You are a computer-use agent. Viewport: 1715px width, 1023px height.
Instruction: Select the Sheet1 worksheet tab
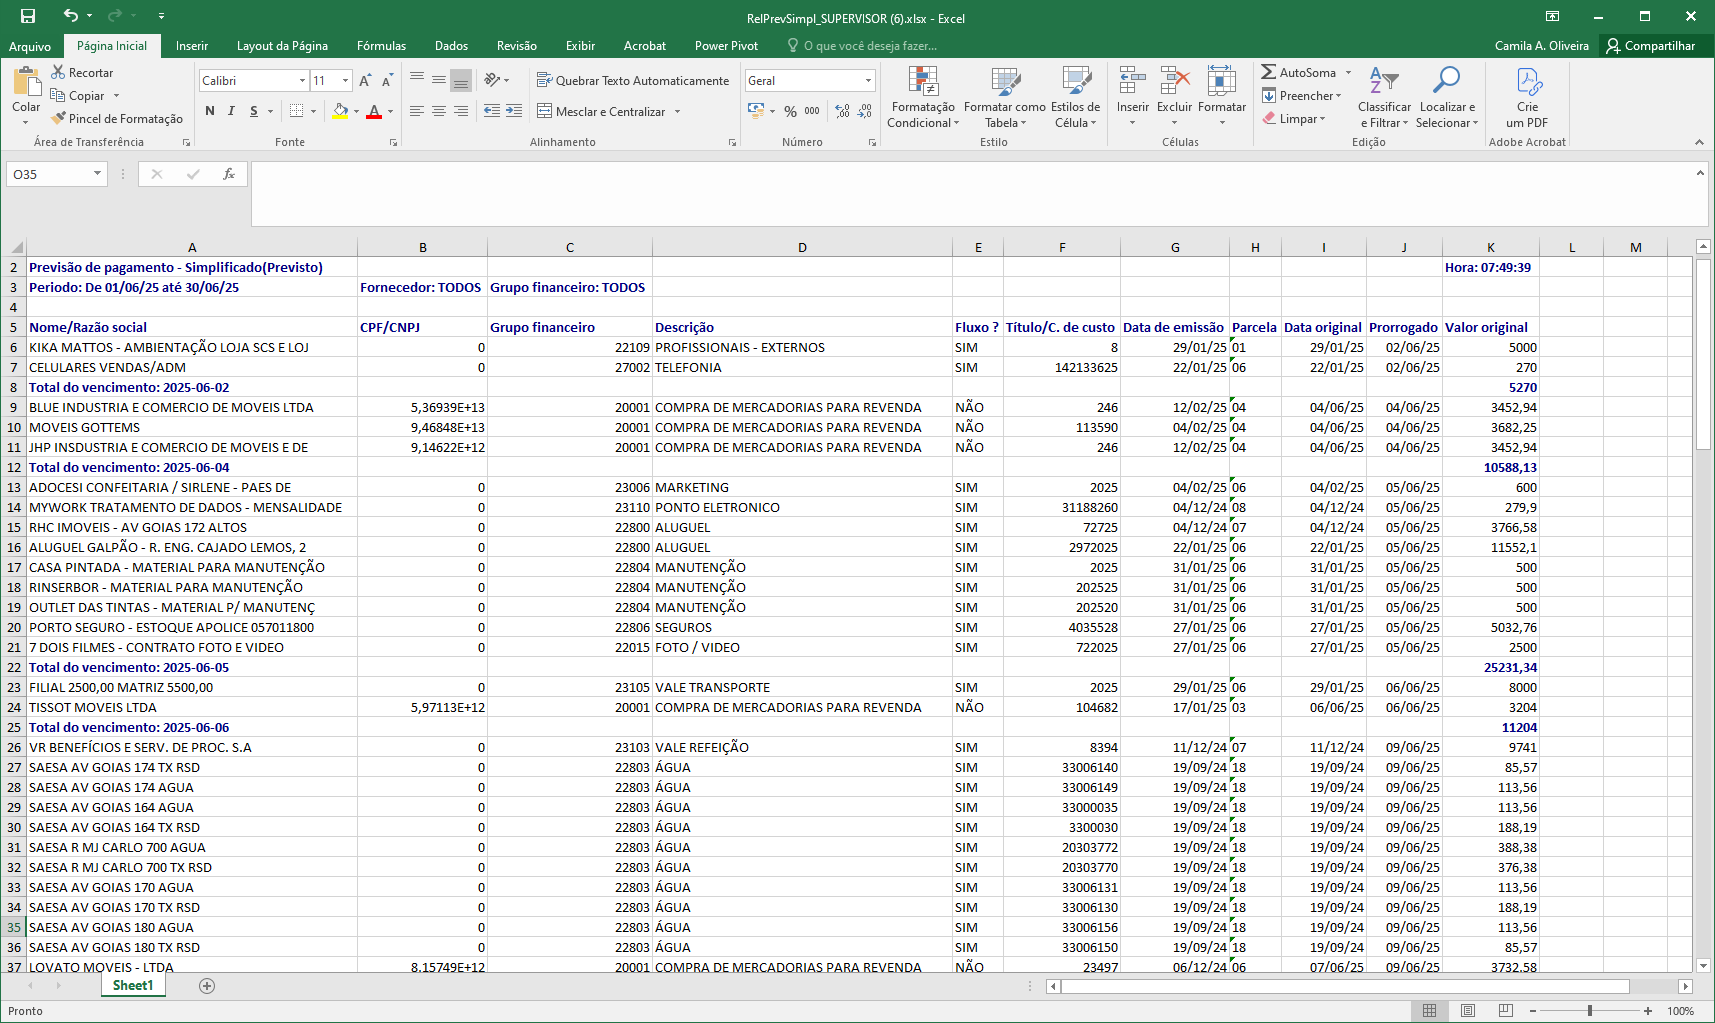click(x=133, y=986)
